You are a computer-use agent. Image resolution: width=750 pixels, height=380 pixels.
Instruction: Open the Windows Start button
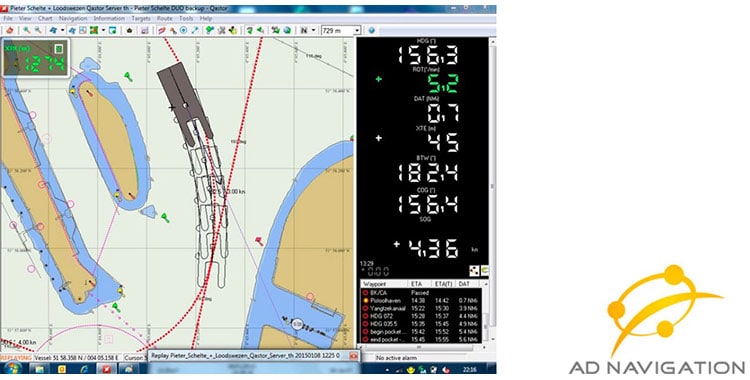[x=13, y=369]
